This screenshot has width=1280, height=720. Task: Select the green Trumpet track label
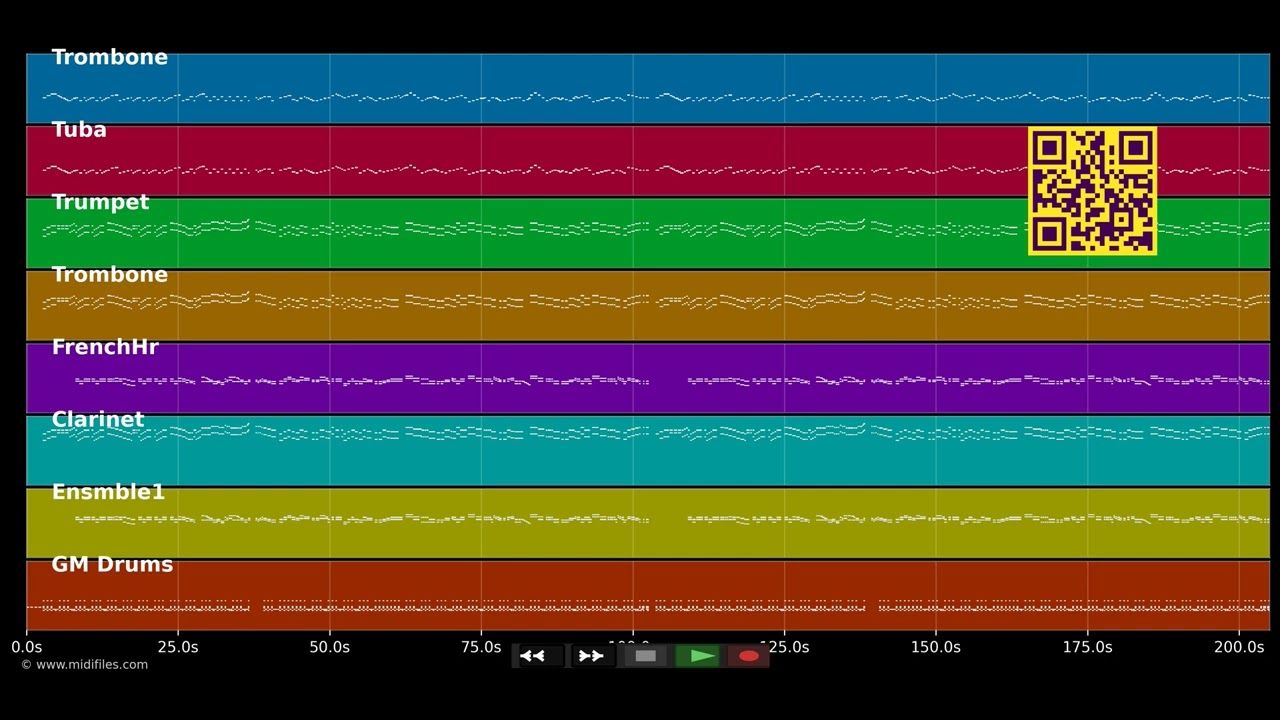(x=100, y=202)
